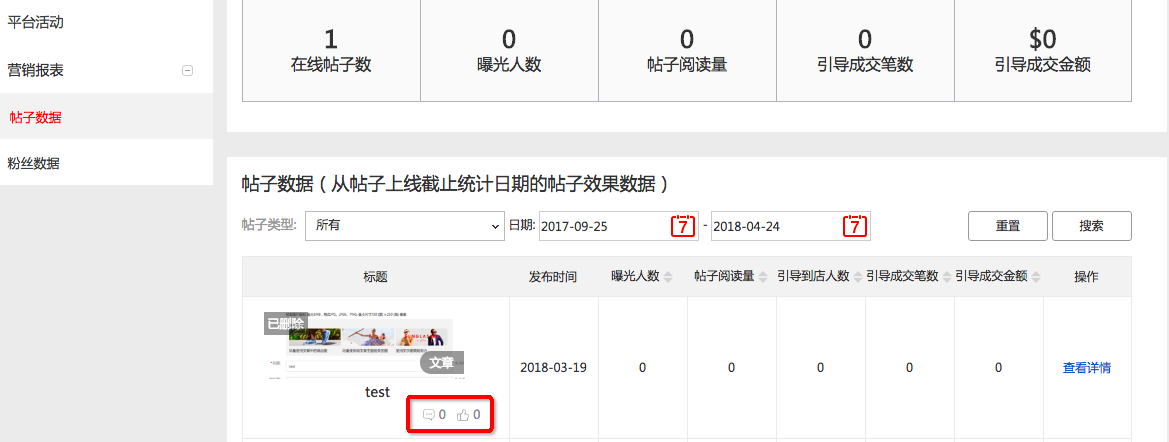The height and width of the screenshot is (442, 1169).
Task: Click the comment count icon under test
Action: coord(429,415)
